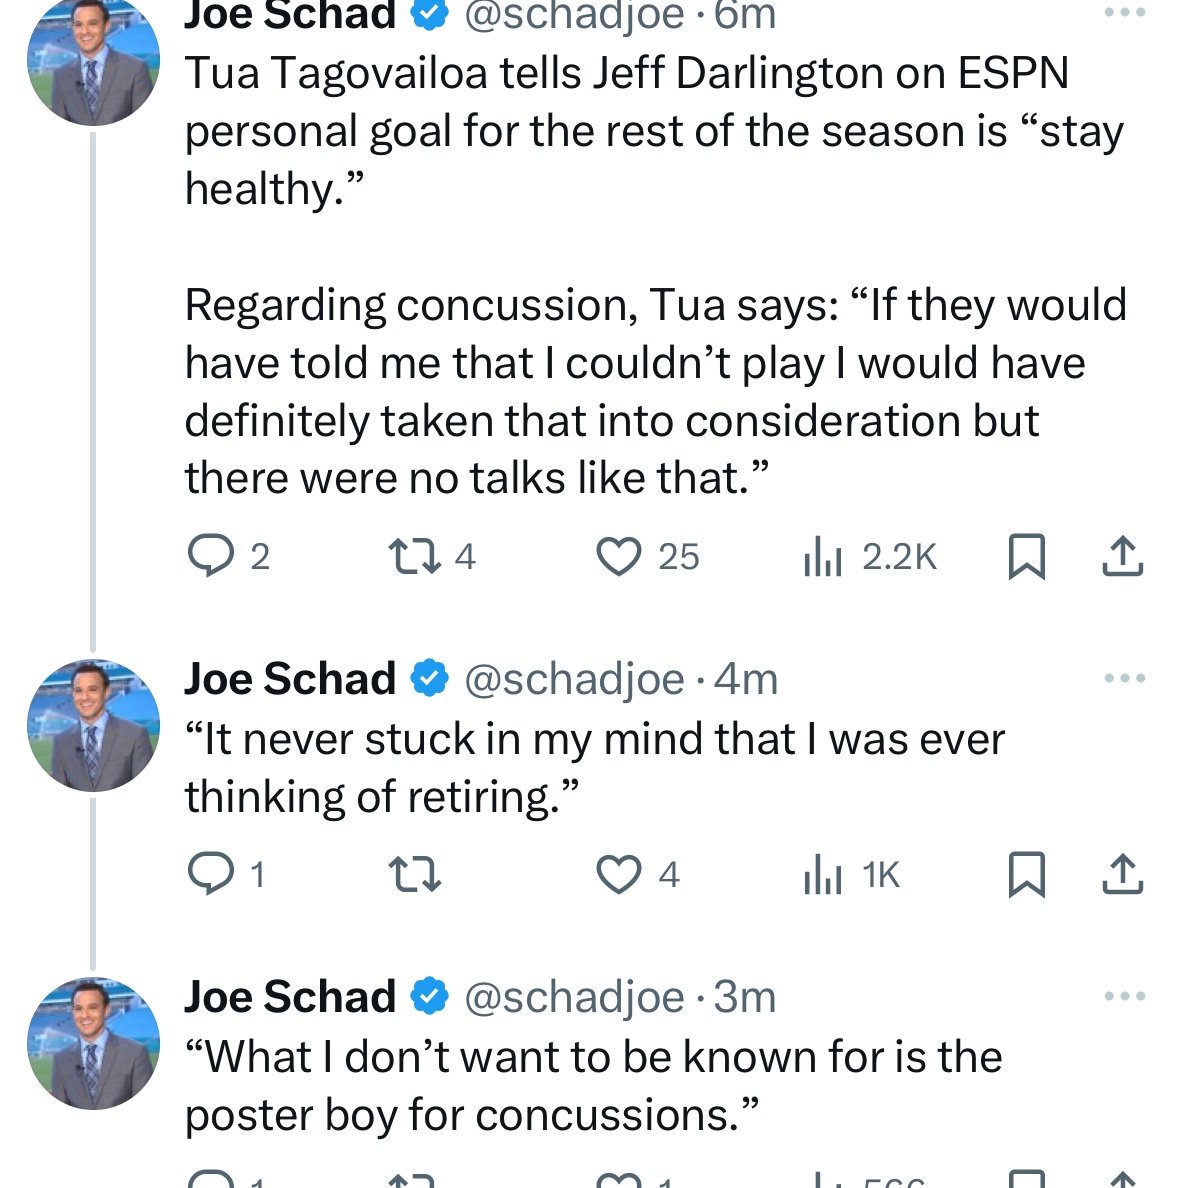The height and width of the screenshot is (1188, 1179).
Task: Repost the "thinking of retiring" tweet
Action: [x=414, y=875]
